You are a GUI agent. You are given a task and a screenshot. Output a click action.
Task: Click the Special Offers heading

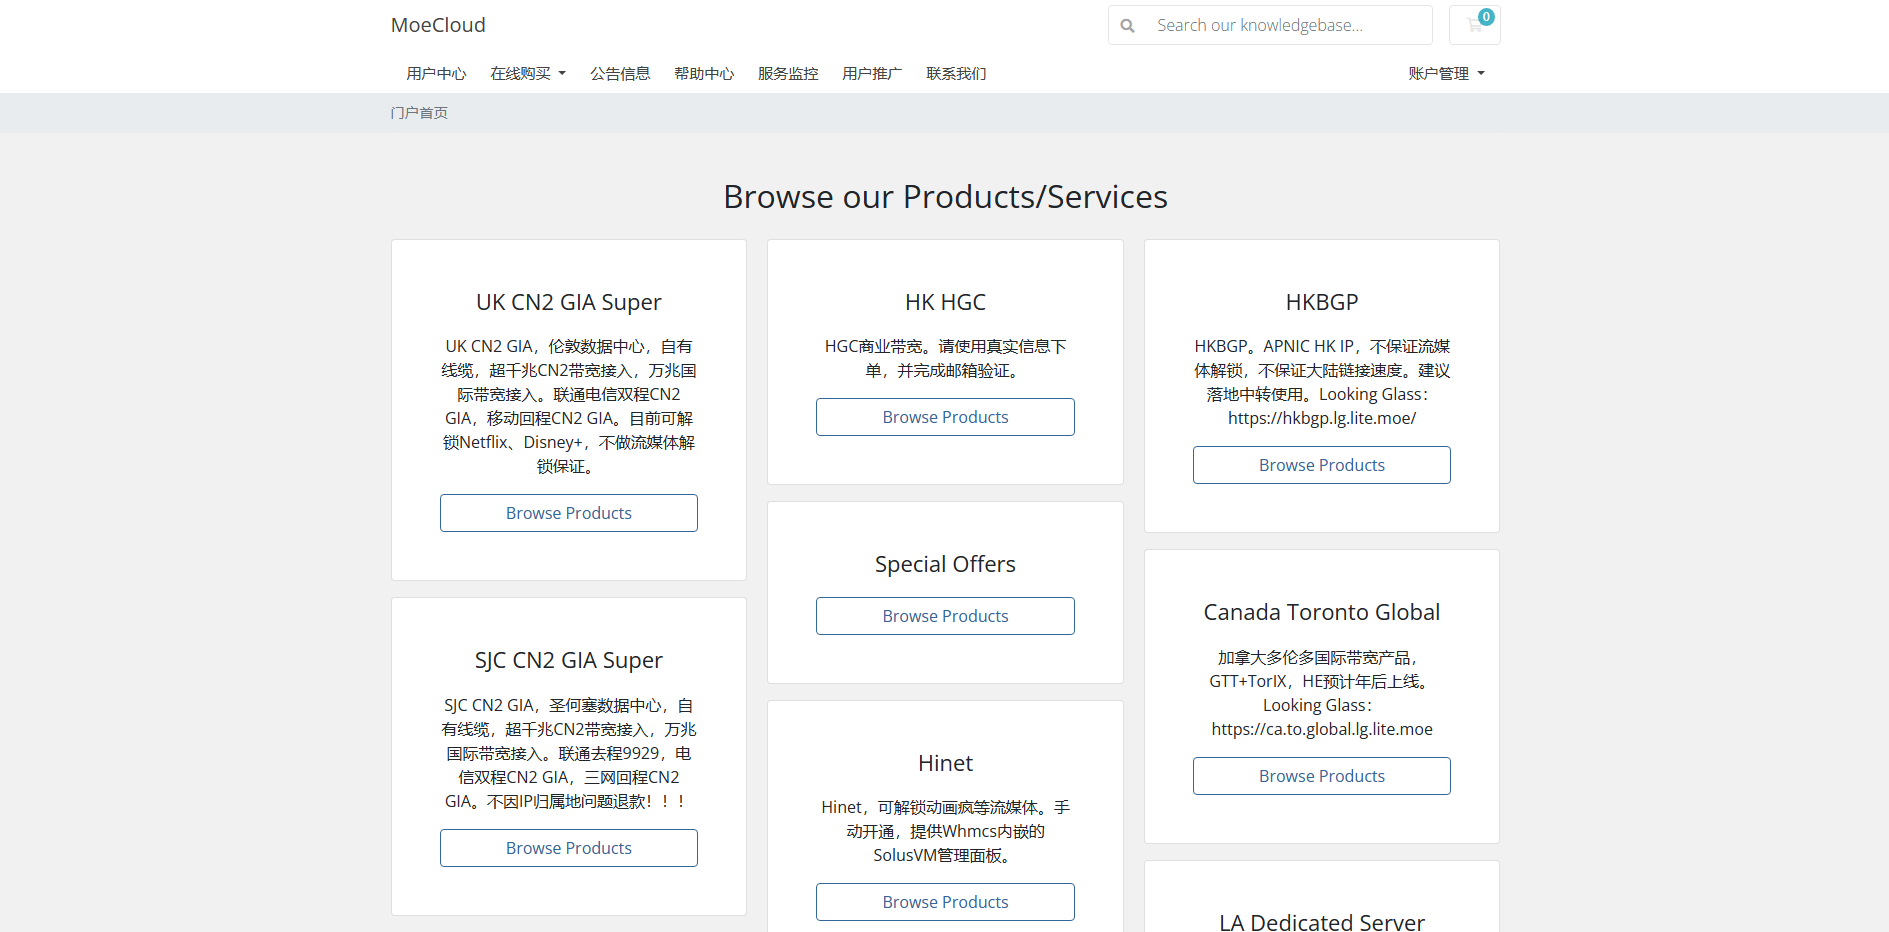(x=945, y=564)
